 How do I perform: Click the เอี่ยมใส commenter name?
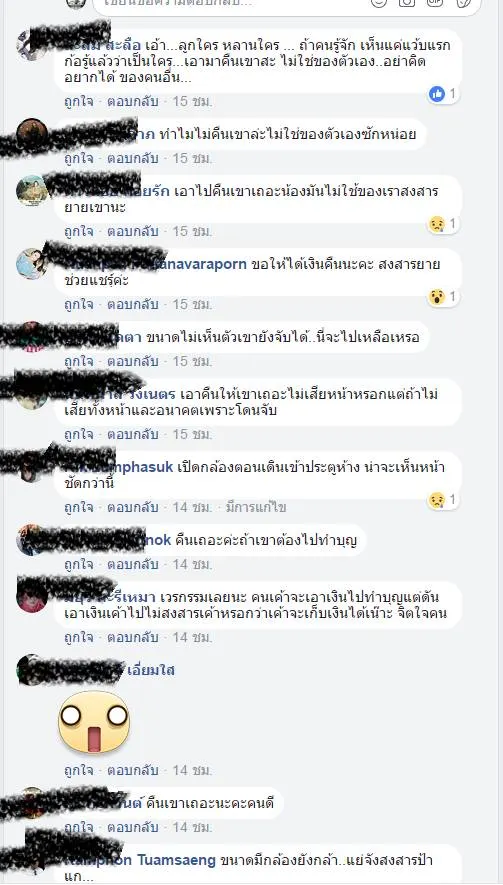tap(151, 670)
